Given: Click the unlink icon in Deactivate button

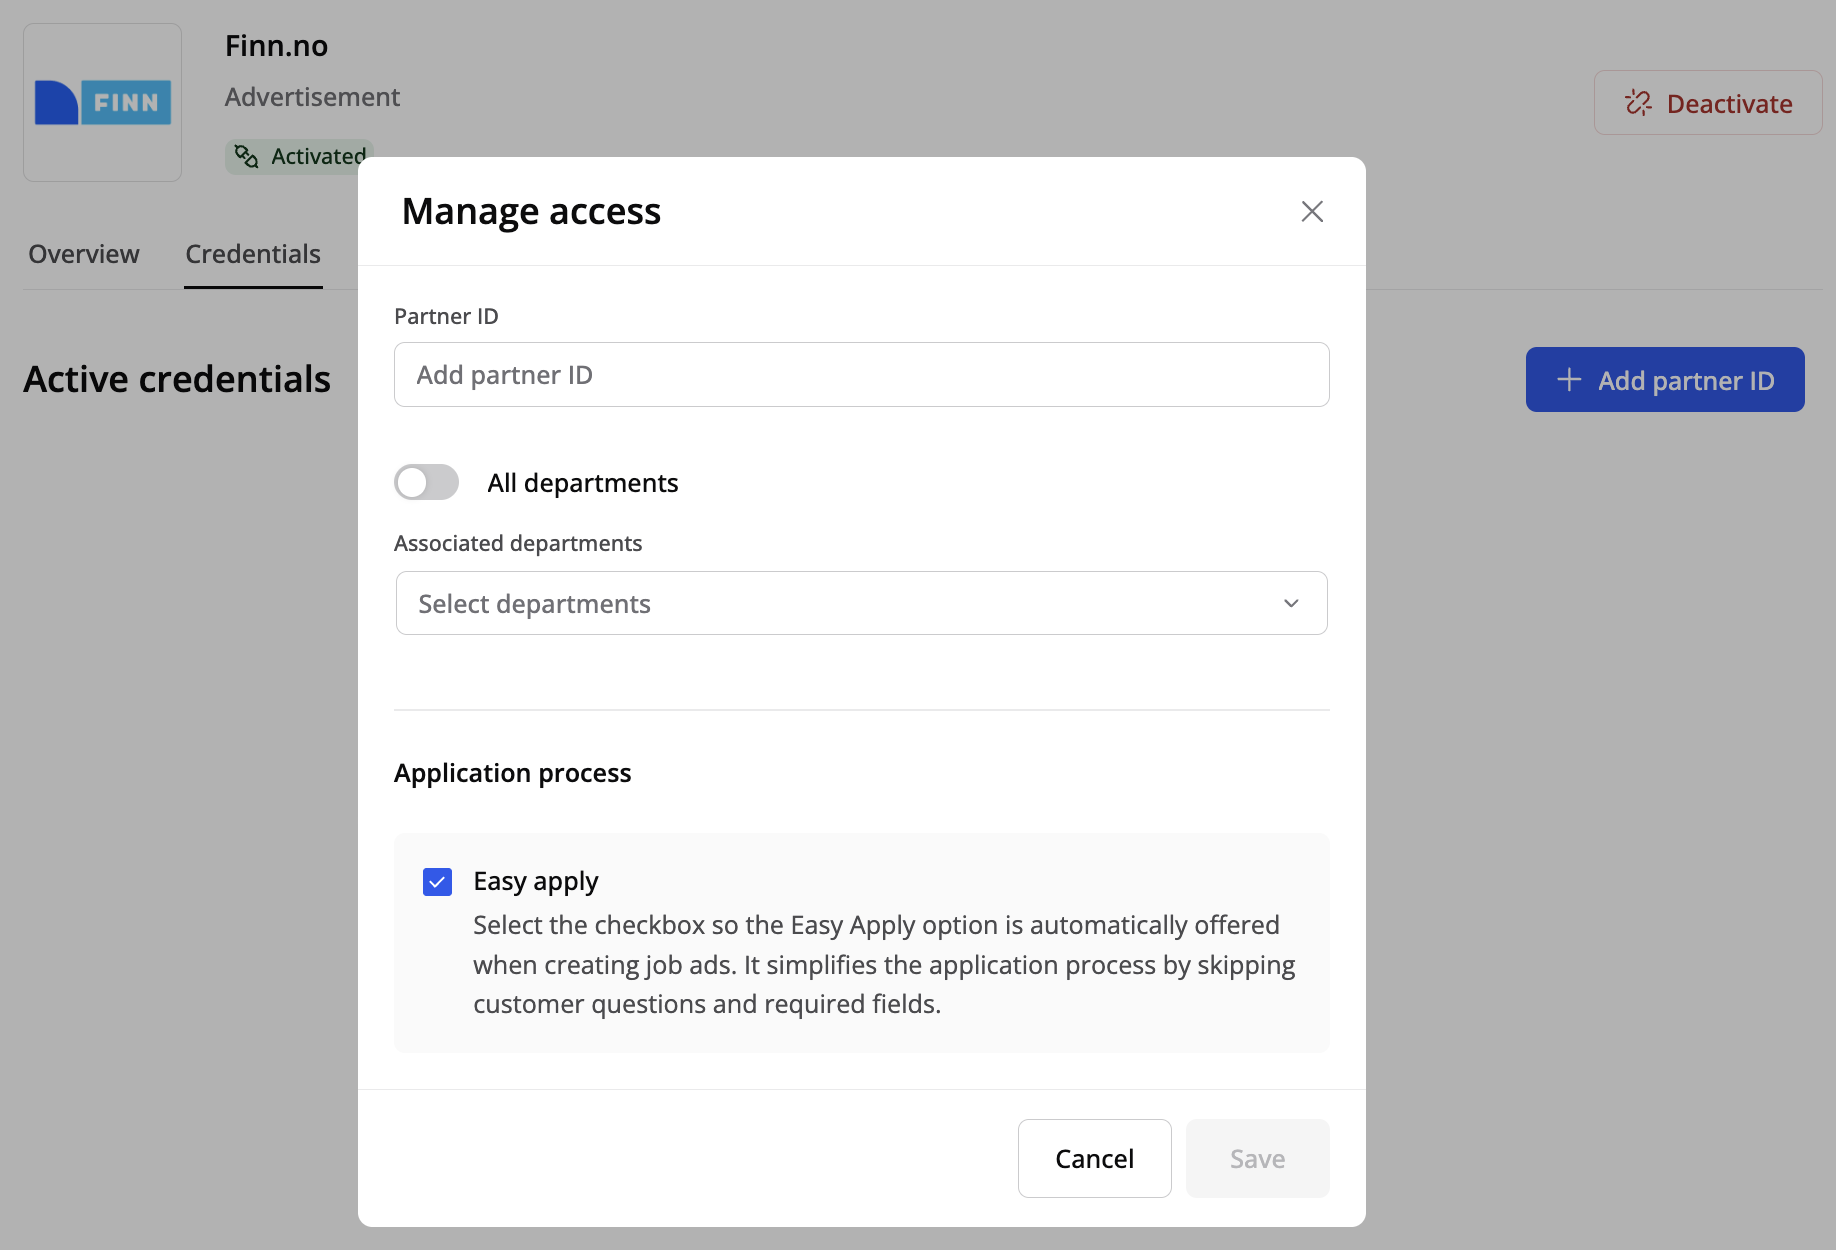Looking at the screenshot, I should (1638, 103).
